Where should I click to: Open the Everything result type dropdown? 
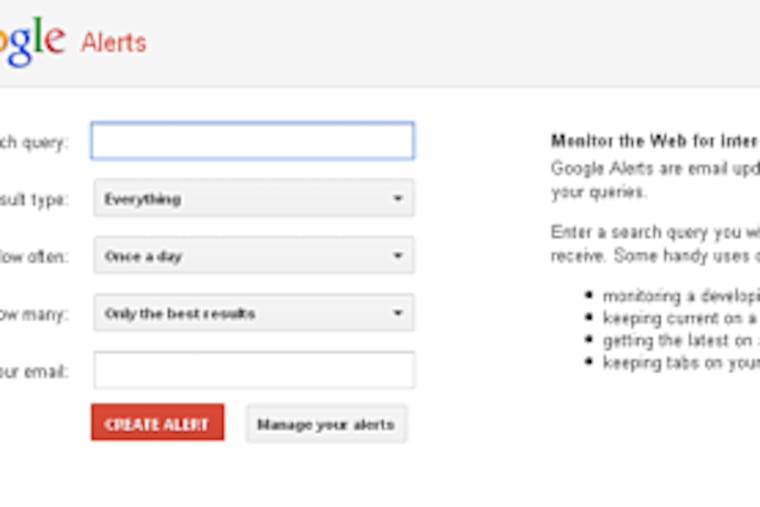[x=253, y=199]
